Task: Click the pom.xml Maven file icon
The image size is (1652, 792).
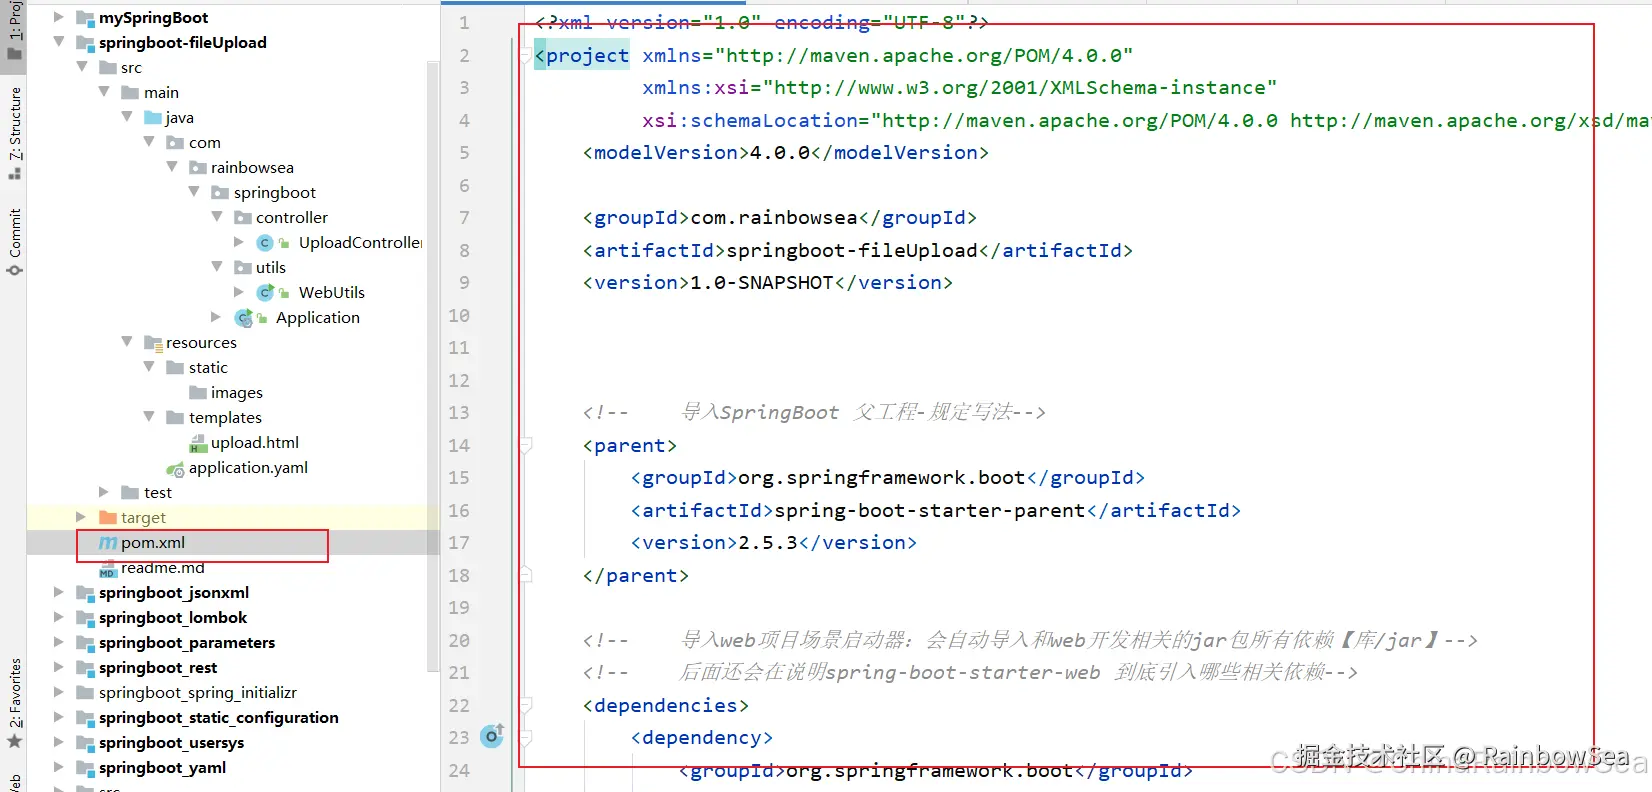Action: point(108,542)
